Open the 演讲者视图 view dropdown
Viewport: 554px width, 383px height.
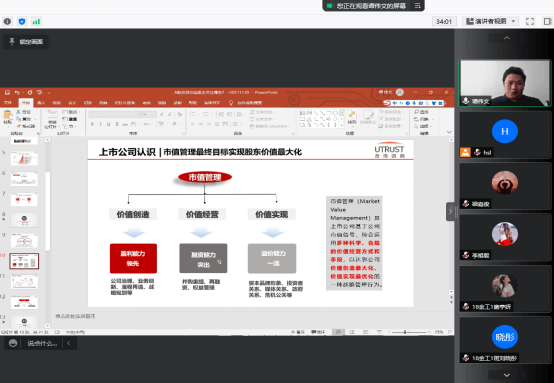click(490, 22)
